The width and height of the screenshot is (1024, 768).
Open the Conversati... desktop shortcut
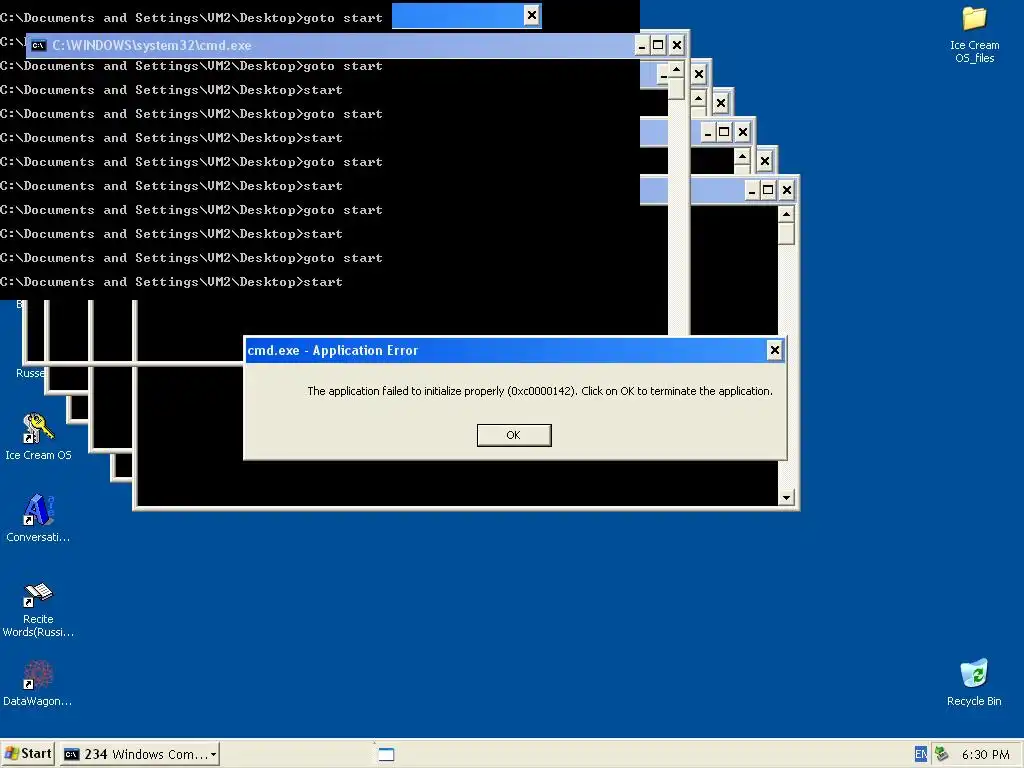(x=38, y=519)
